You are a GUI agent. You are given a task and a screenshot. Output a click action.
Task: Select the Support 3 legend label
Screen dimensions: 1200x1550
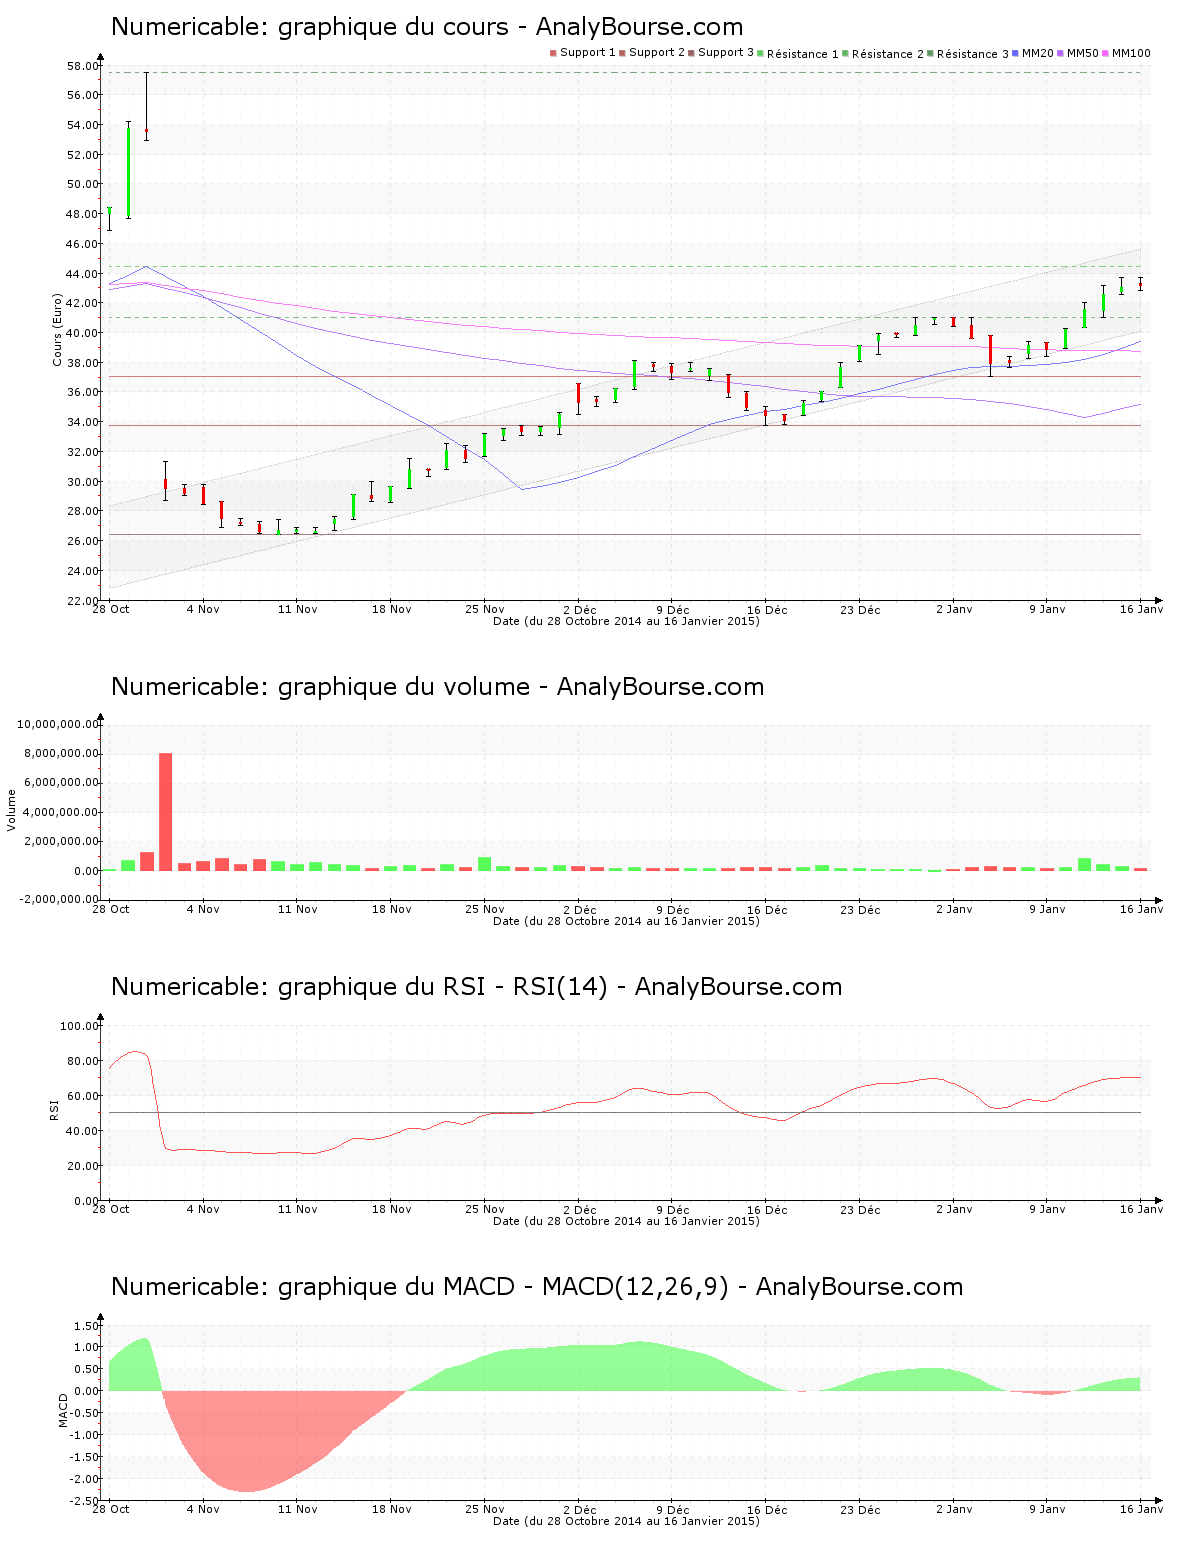click(726, 52)
